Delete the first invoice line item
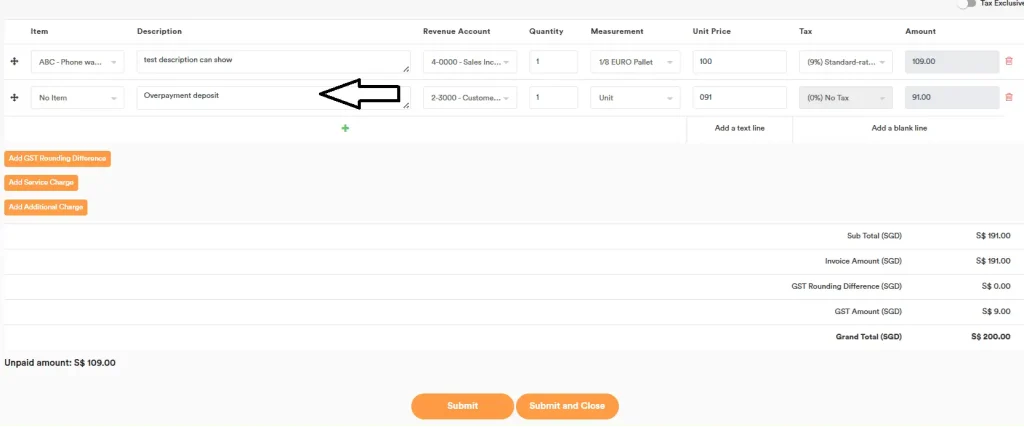 tap(1008, 62)
